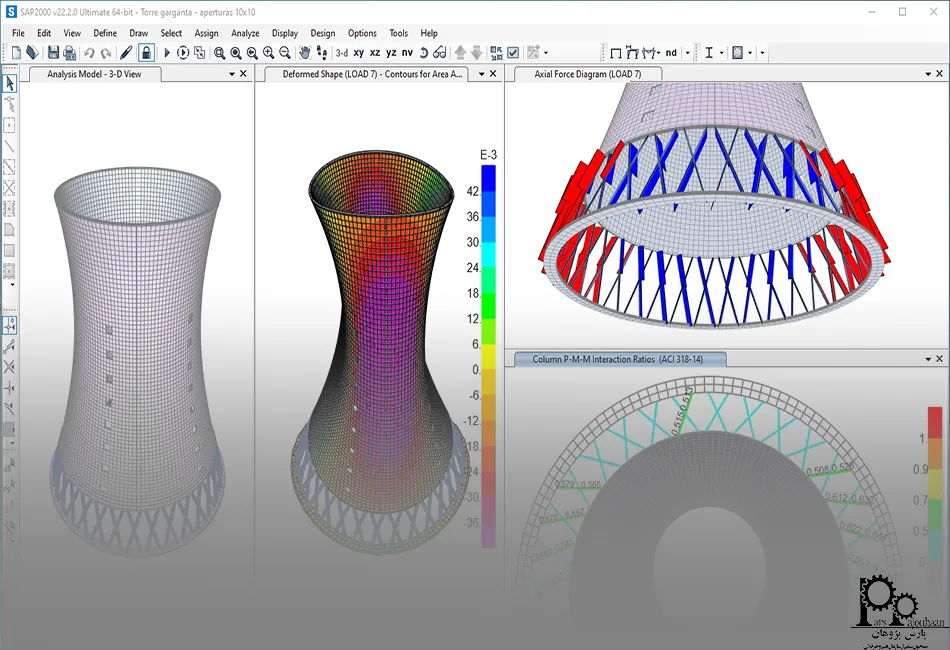
Task: Click the Run Analysis play icon
Action: pos(166,52)
